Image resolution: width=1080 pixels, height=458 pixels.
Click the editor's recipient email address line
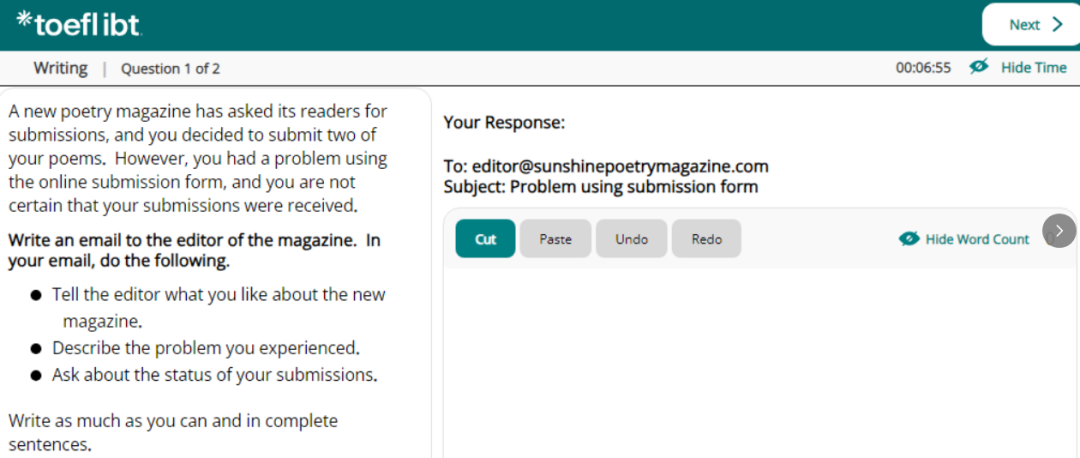coord(606,166)
